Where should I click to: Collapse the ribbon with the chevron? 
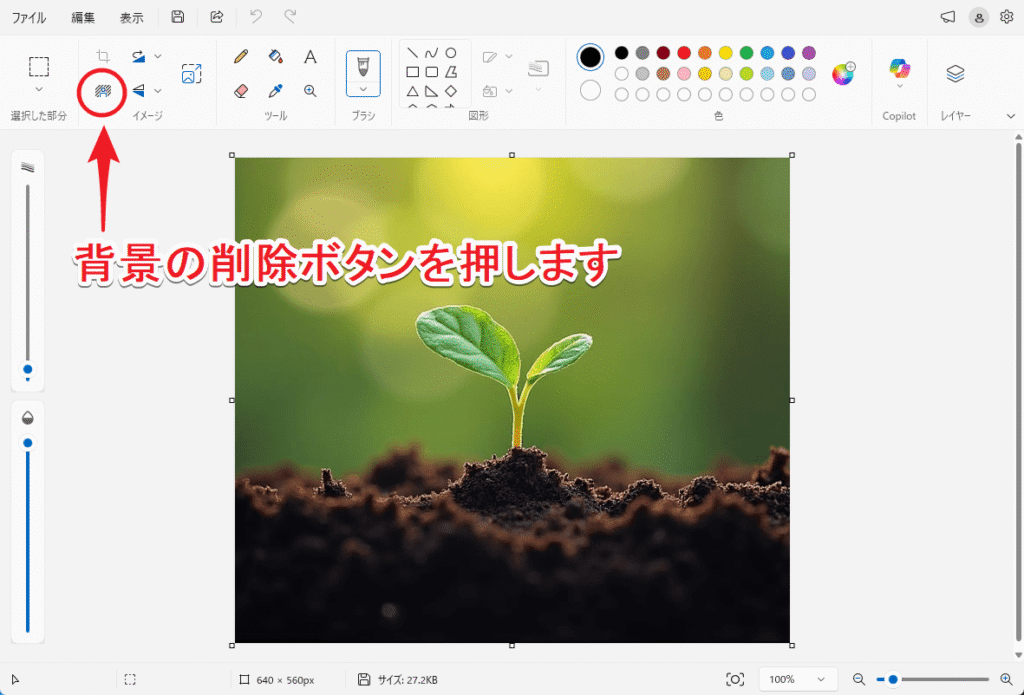point(1010,116)
